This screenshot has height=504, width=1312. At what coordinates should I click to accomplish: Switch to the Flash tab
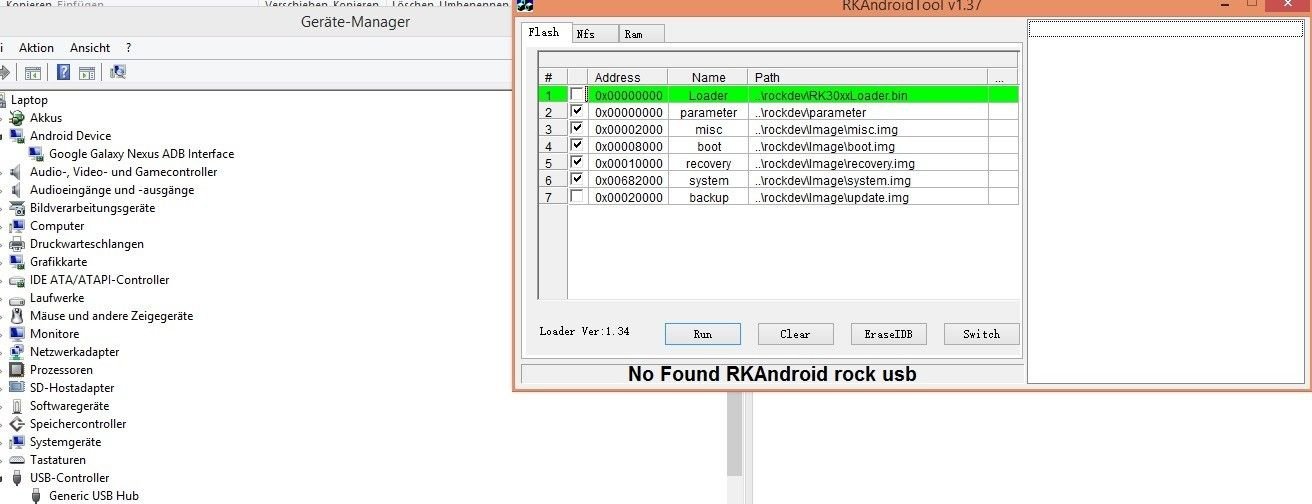pos(546,32)
